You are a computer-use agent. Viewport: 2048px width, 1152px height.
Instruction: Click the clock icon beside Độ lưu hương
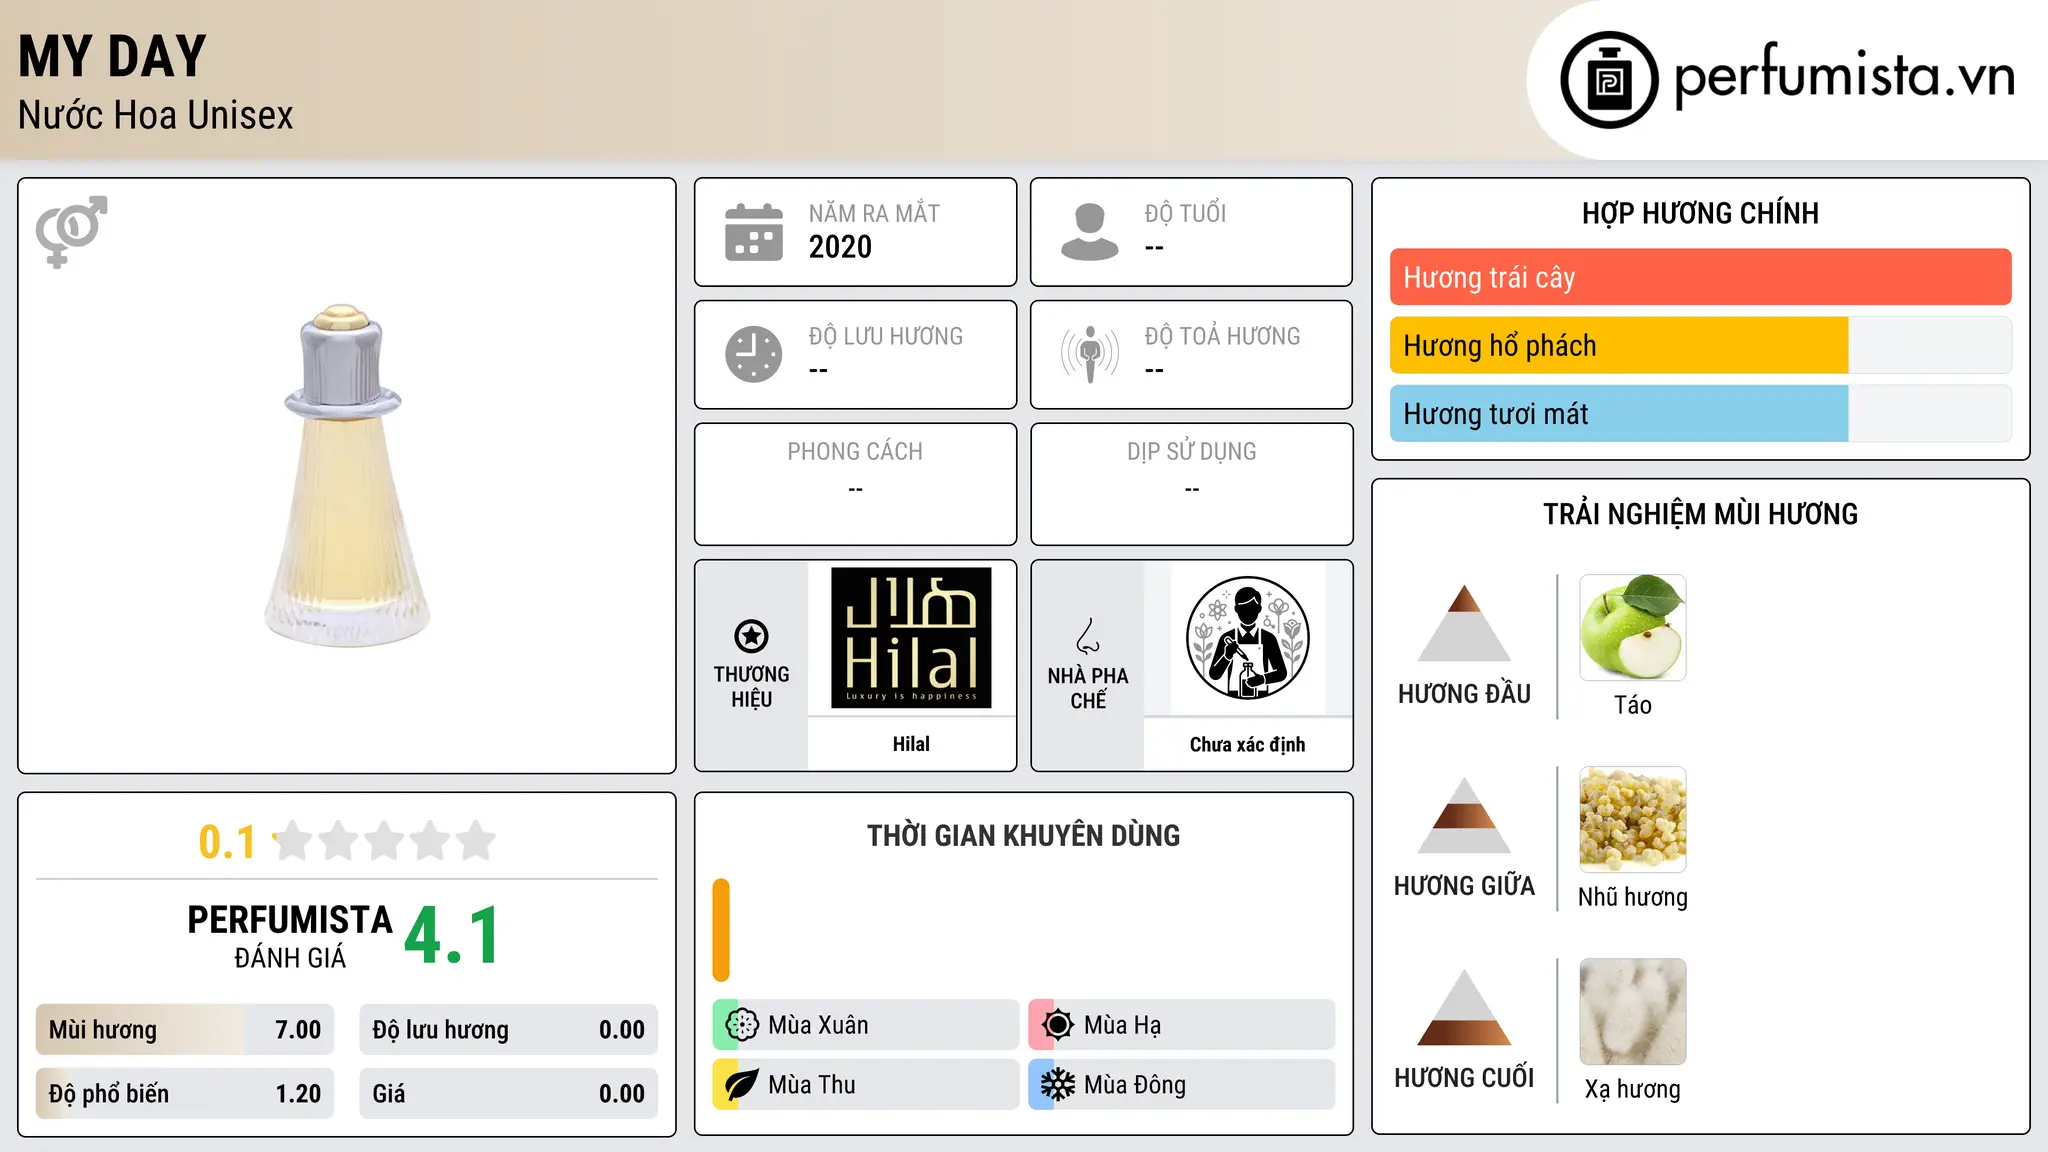(x=754, y=354)
